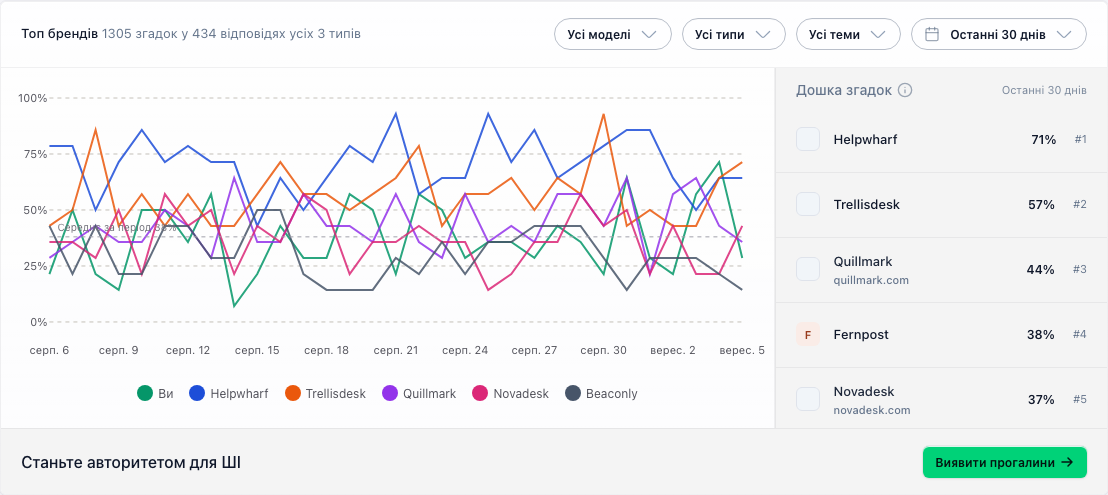Select the Trellisdesk row in the leaderboard
This screenshot has width=1108, height=495.
[x=941, y=205]
